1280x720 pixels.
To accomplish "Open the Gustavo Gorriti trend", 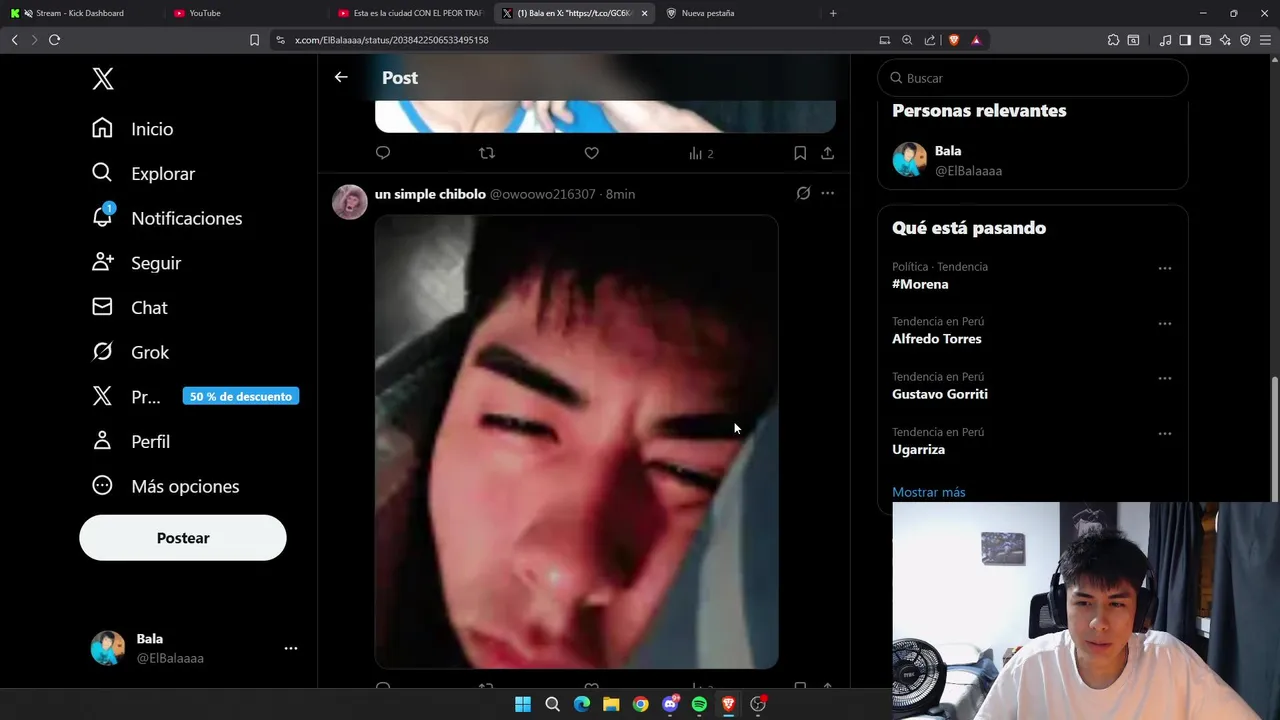I will point(940,394).
